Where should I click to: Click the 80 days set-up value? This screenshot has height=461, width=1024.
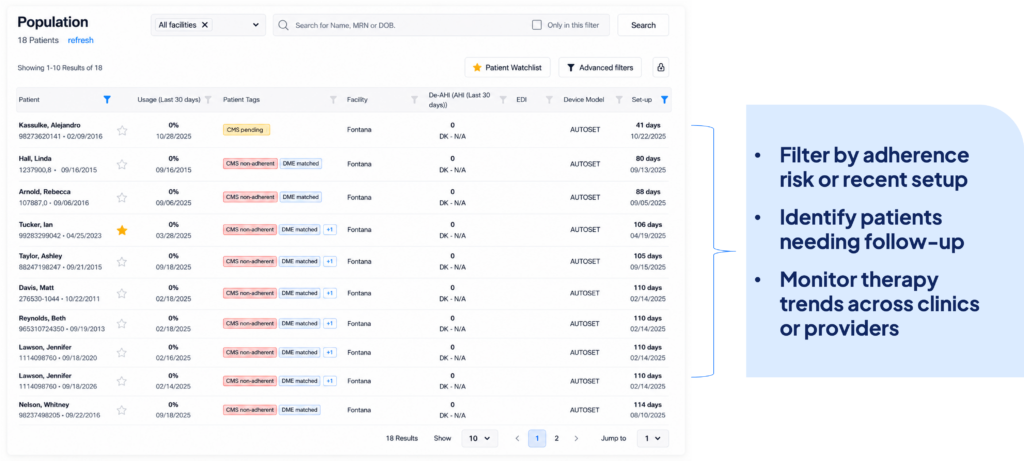(x=648, y=158)
